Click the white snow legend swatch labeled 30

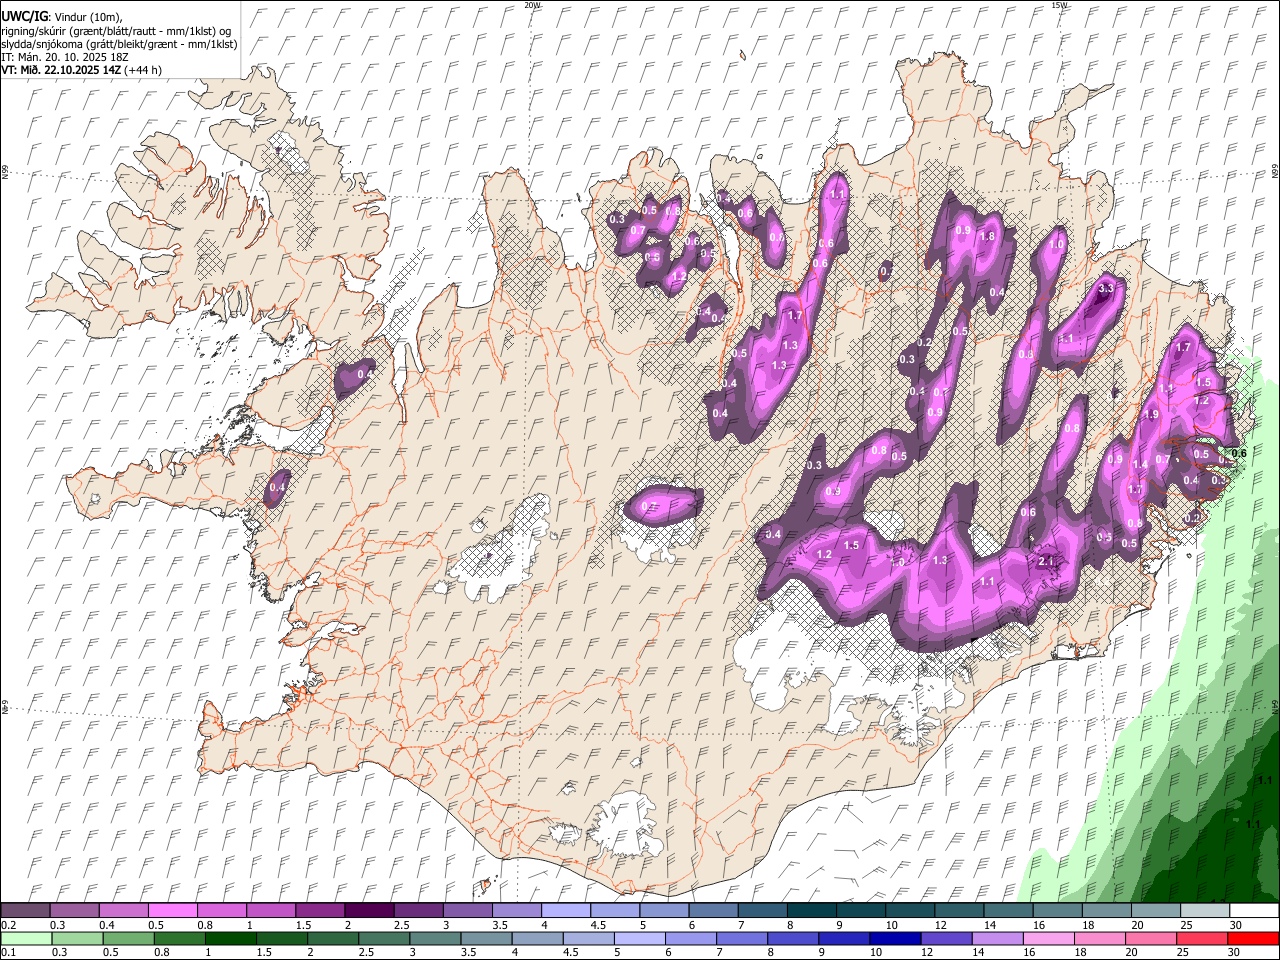(1253, 910)
